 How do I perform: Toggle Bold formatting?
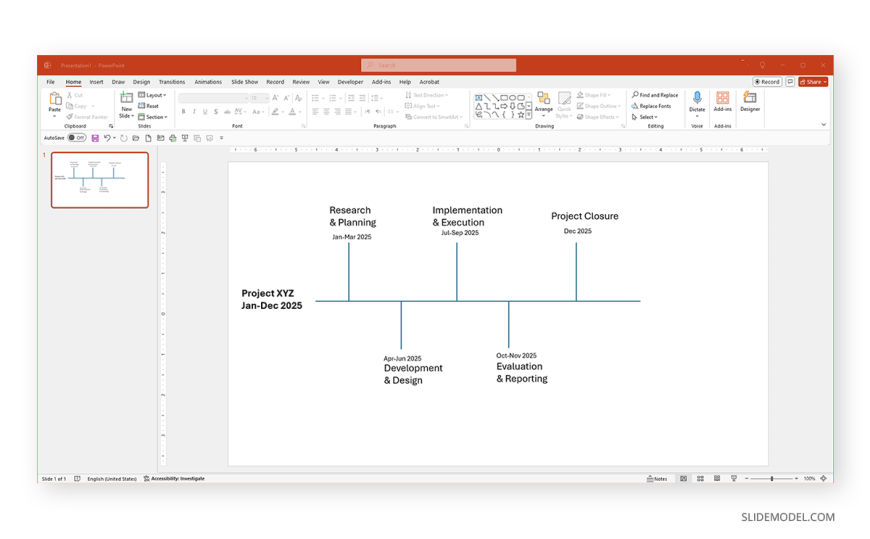tap(183, 112)
